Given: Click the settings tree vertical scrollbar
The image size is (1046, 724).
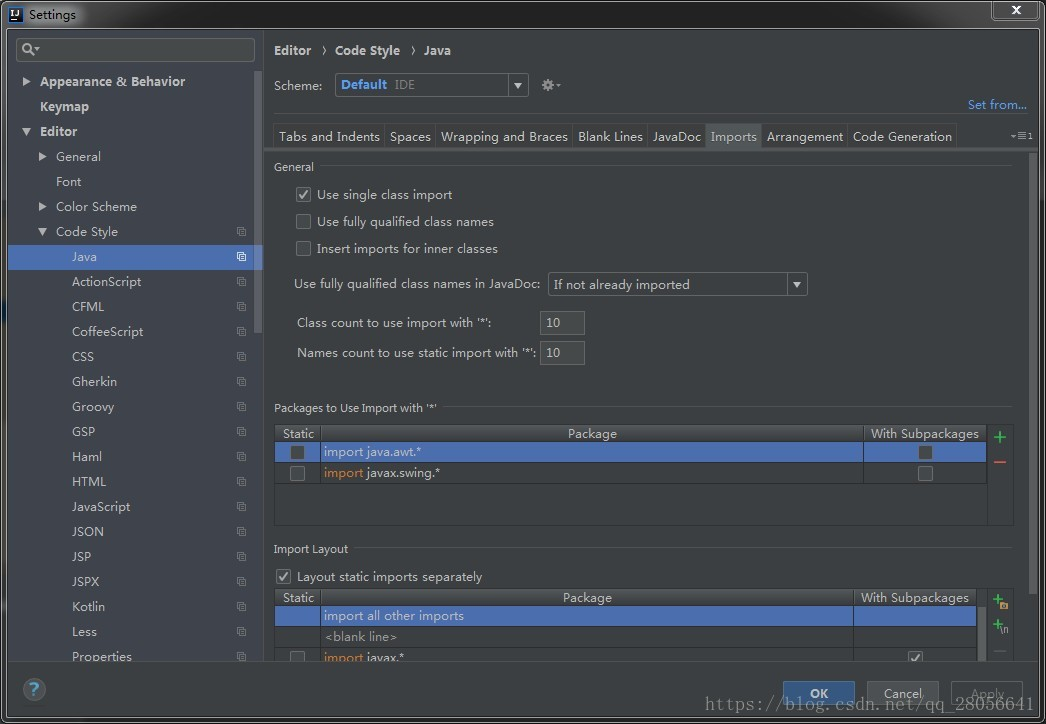Looking at the screenshot, I should coord(257,200).
